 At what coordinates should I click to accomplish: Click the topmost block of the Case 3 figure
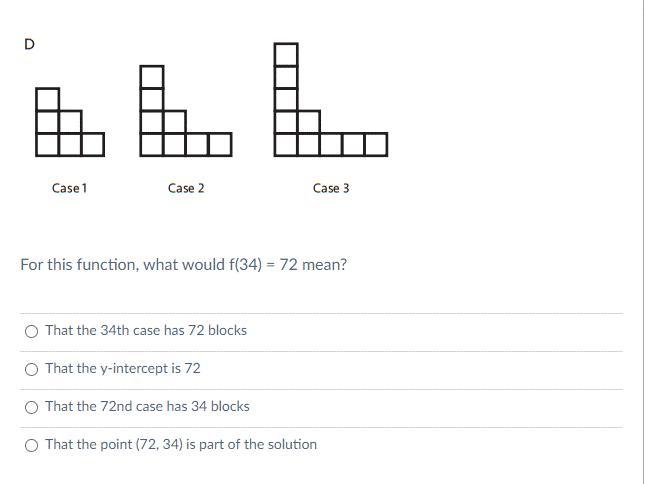coord(286,54)
